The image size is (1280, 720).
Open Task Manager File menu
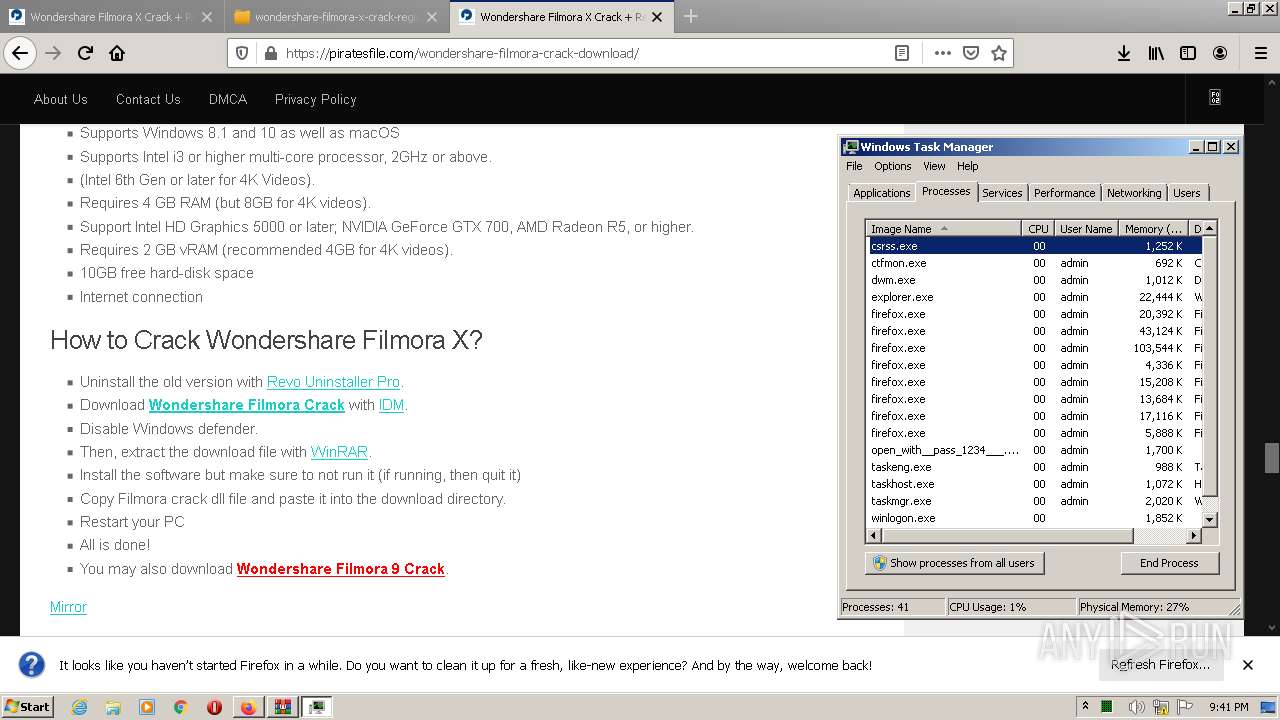click(853, 166)
